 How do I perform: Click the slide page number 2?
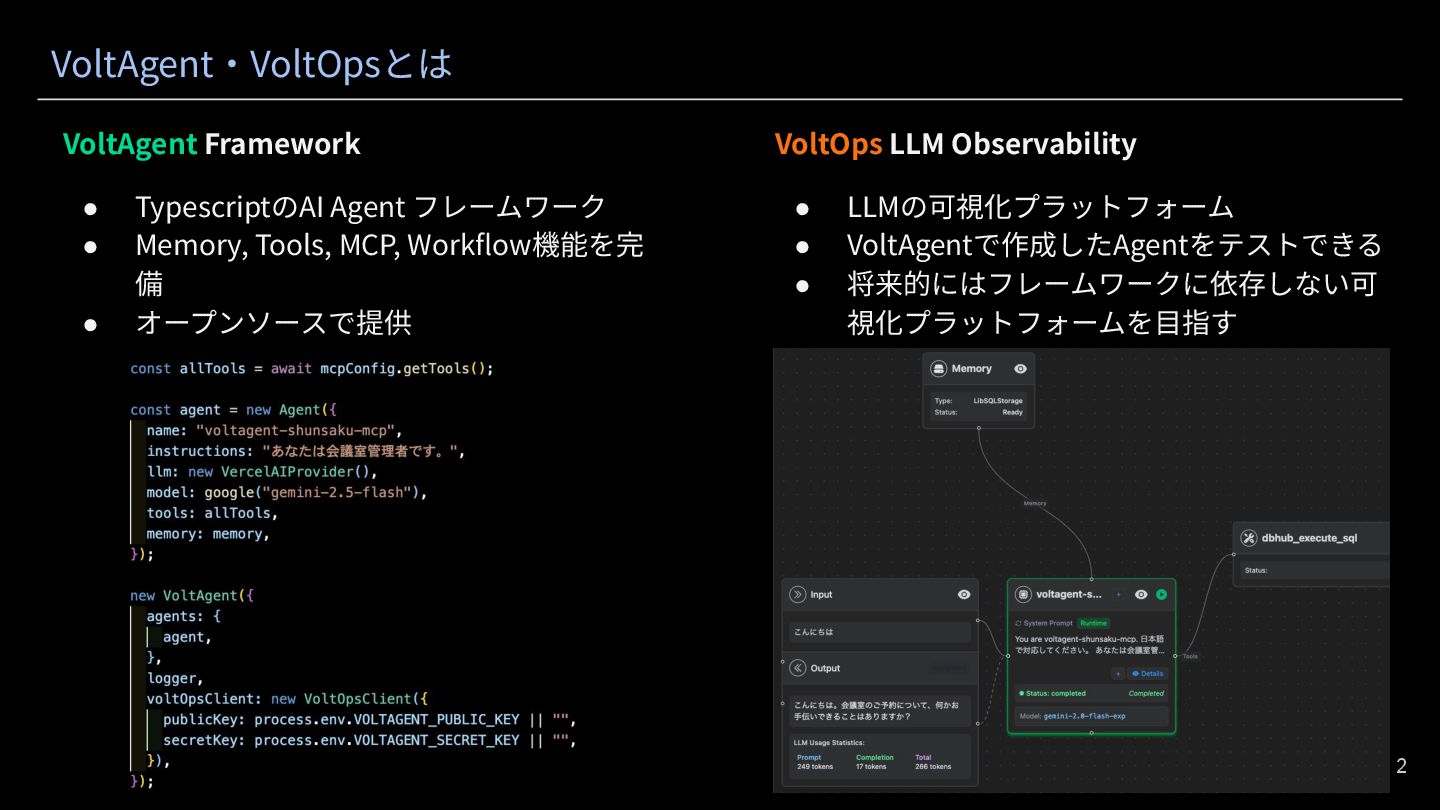[1401, 766]
